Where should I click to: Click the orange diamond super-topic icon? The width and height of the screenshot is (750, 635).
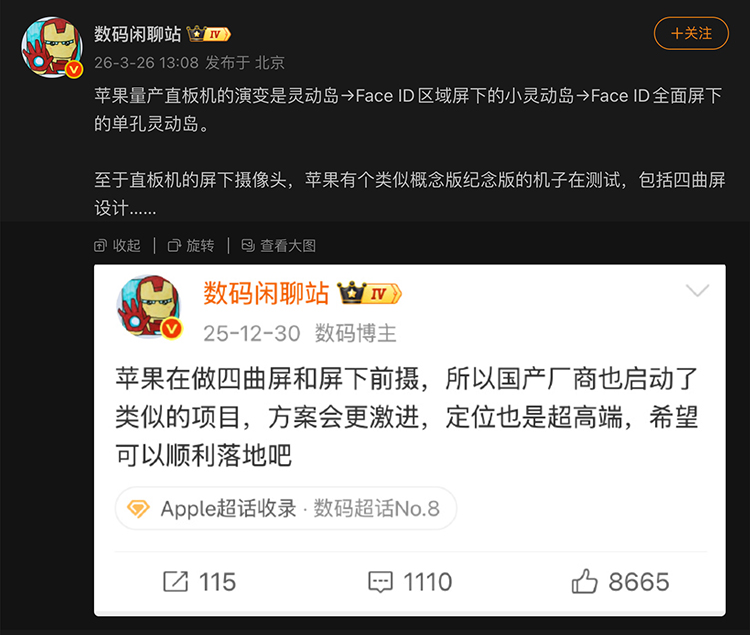tap(138, 509)
